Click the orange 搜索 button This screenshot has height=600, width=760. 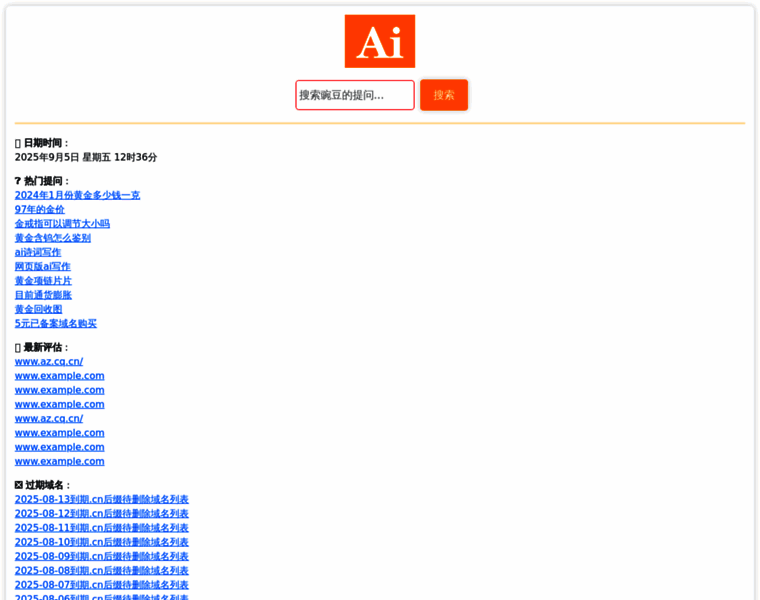(443, 95)
